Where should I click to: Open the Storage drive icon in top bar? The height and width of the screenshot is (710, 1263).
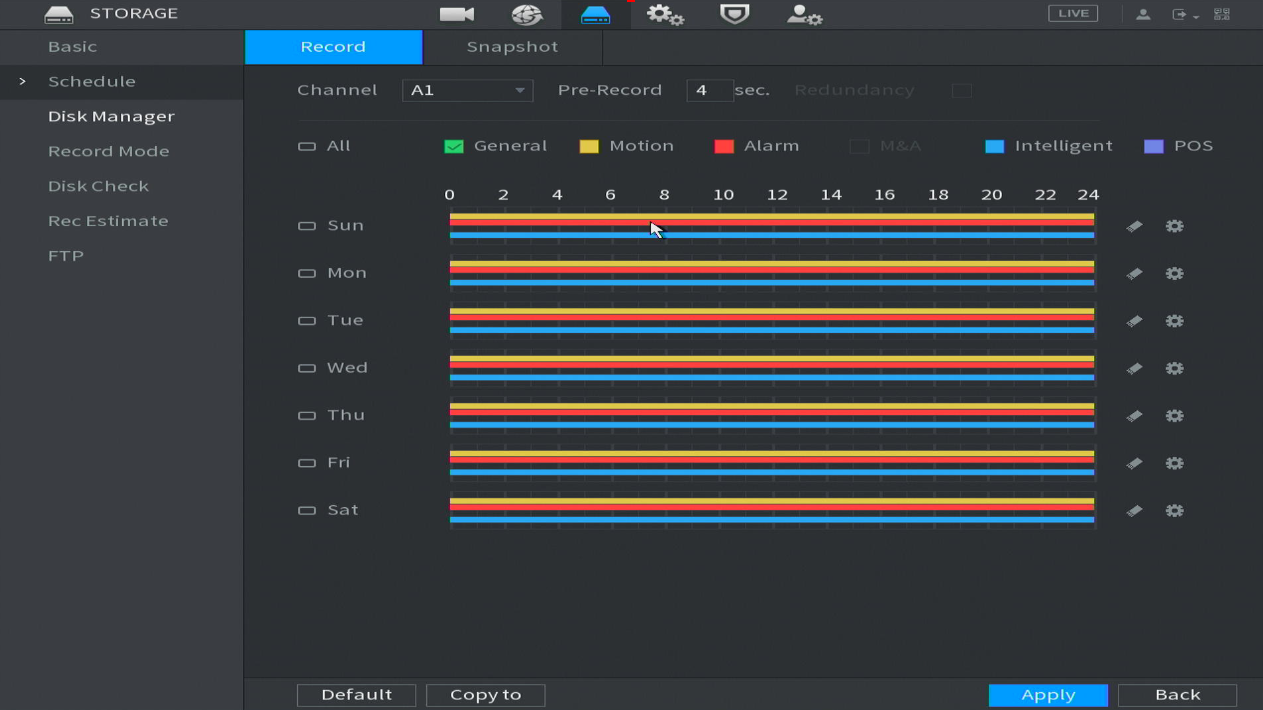(x=595, y=14)
